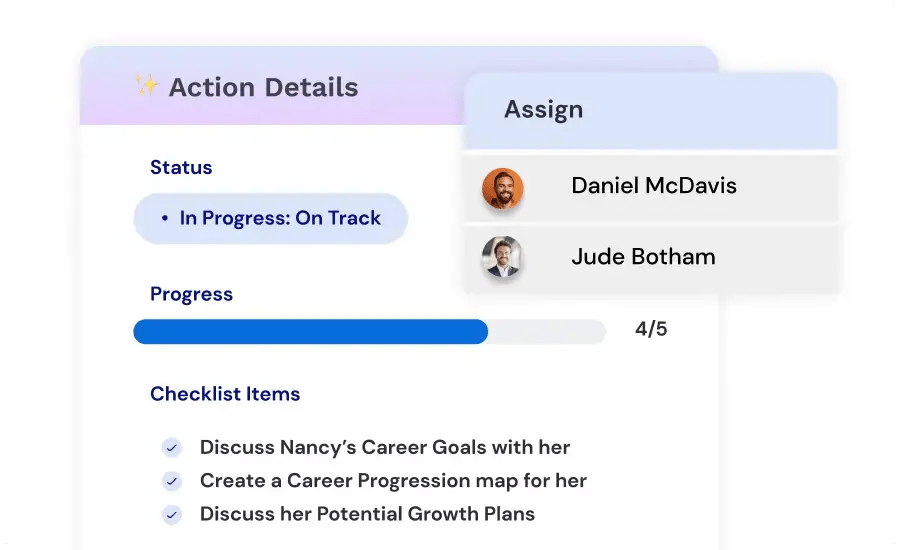Click the Assign panel header
The height and width of the screenshot is (550, 900).
(x=650, y=110)
